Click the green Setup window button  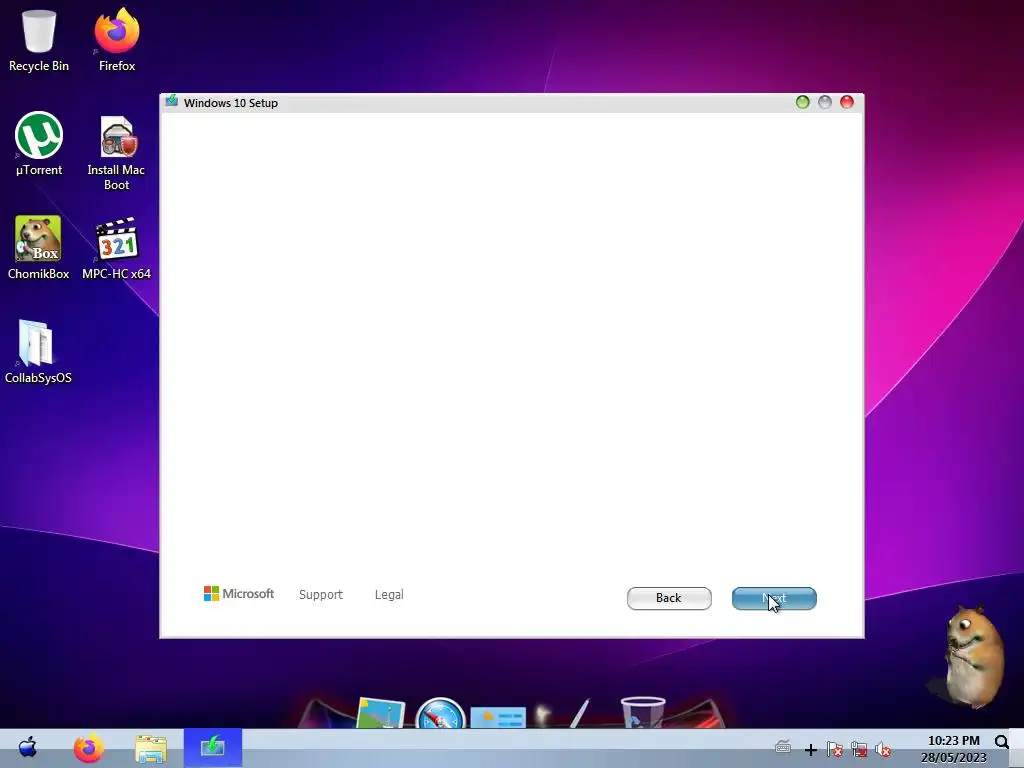(x=803, y=102)
